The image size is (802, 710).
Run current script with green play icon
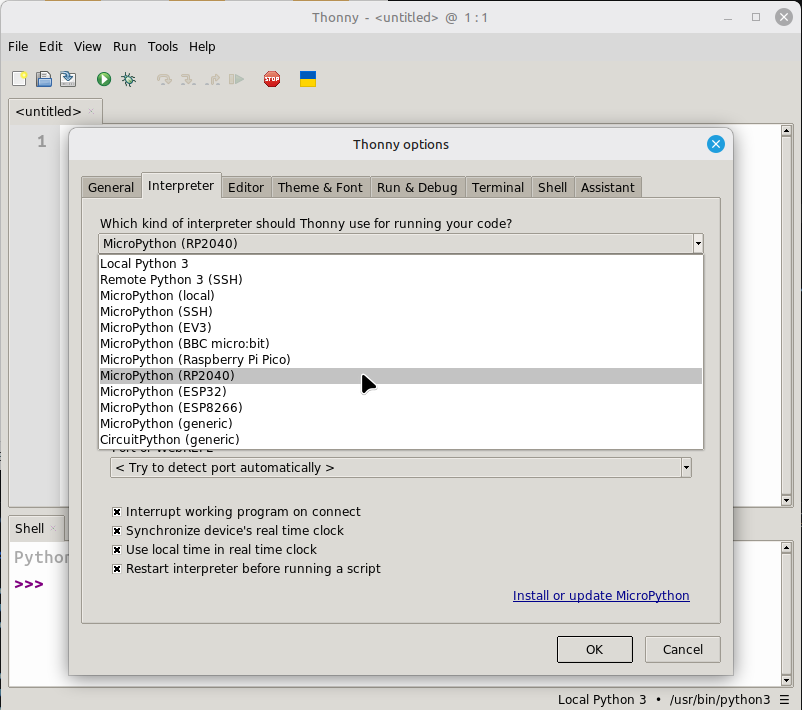(104, 79)
